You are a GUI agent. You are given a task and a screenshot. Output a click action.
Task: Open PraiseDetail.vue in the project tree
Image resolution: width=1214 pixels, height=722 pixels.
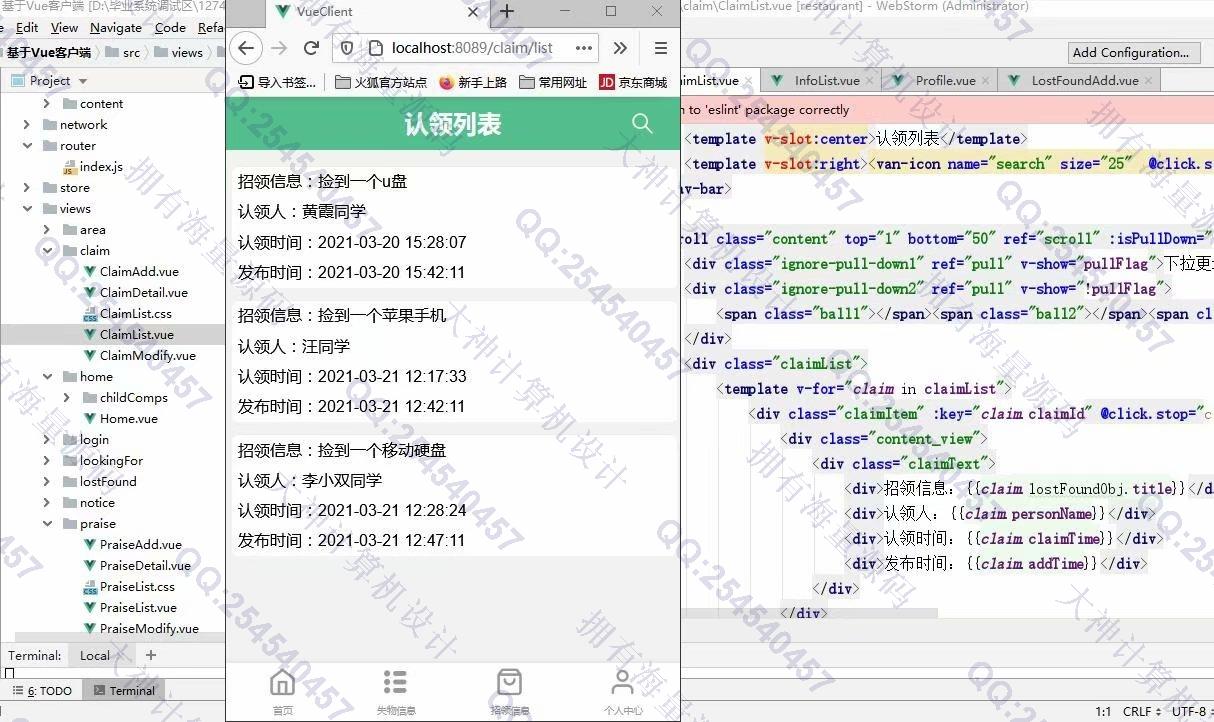pyautogui.click(x=137, y=565)
